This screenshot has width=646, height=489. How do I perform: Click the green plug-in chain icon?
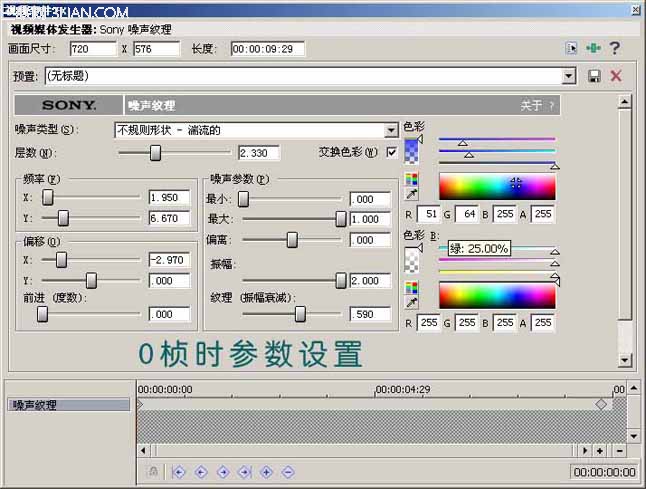coord(593,49)
